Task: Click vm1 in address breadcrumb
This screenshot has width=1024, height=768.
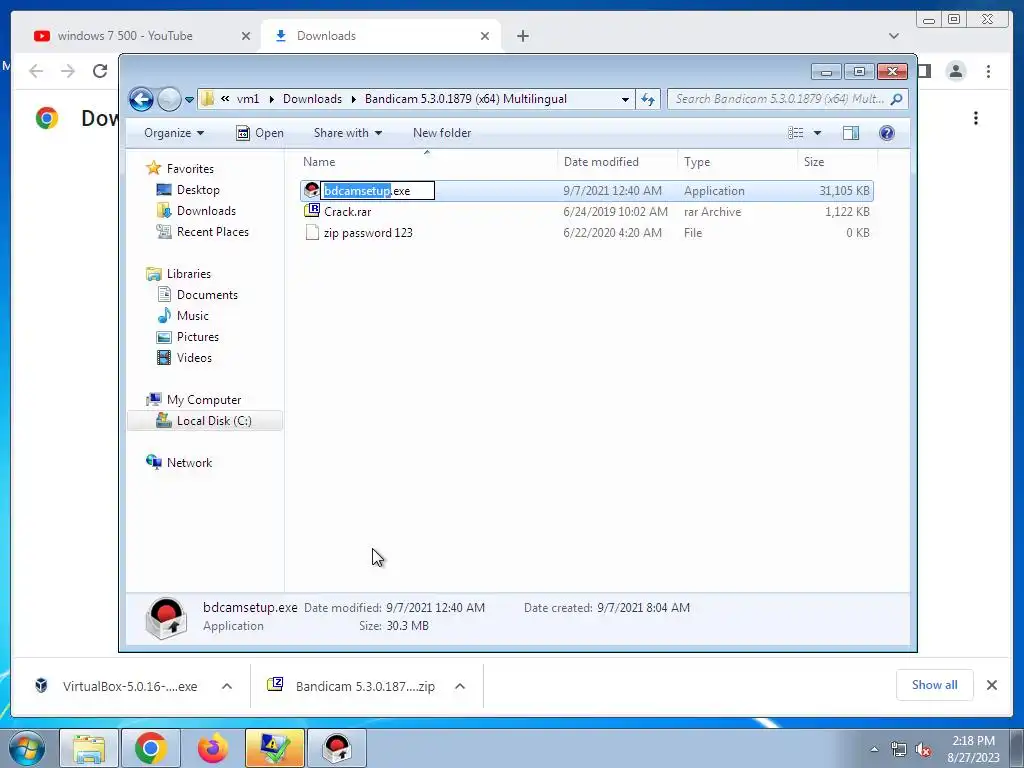Action: pyautogui.click(x=248, y=99)
